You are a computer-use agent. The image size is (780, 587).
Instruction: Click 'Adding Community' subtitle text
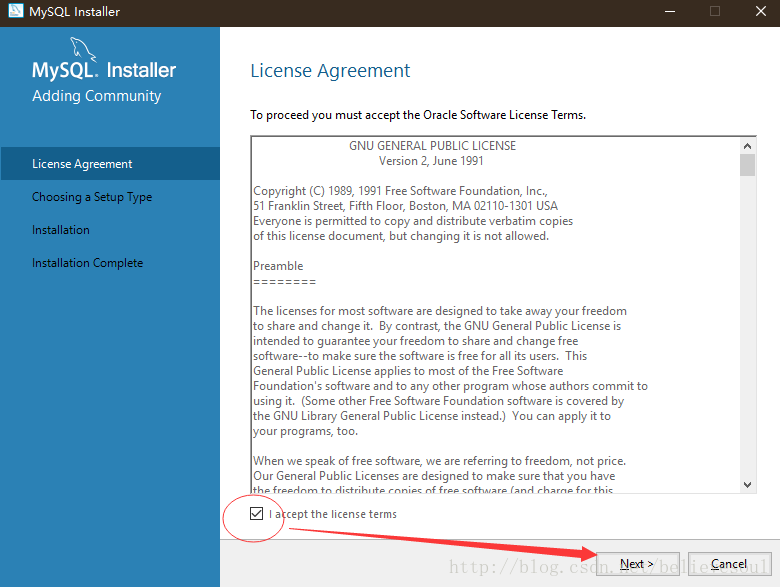(97, 96)
